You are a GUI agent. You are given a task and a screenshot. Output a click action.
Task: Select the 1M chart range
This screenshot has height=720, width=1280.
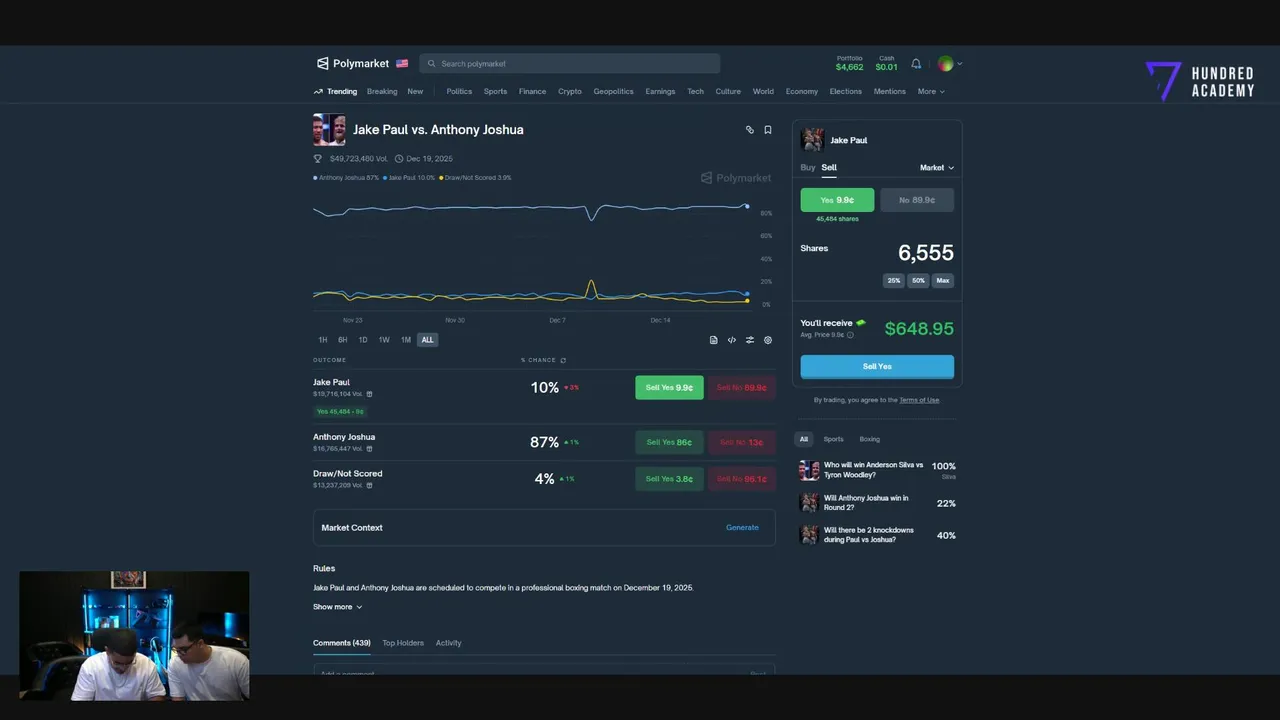[406, 340]
